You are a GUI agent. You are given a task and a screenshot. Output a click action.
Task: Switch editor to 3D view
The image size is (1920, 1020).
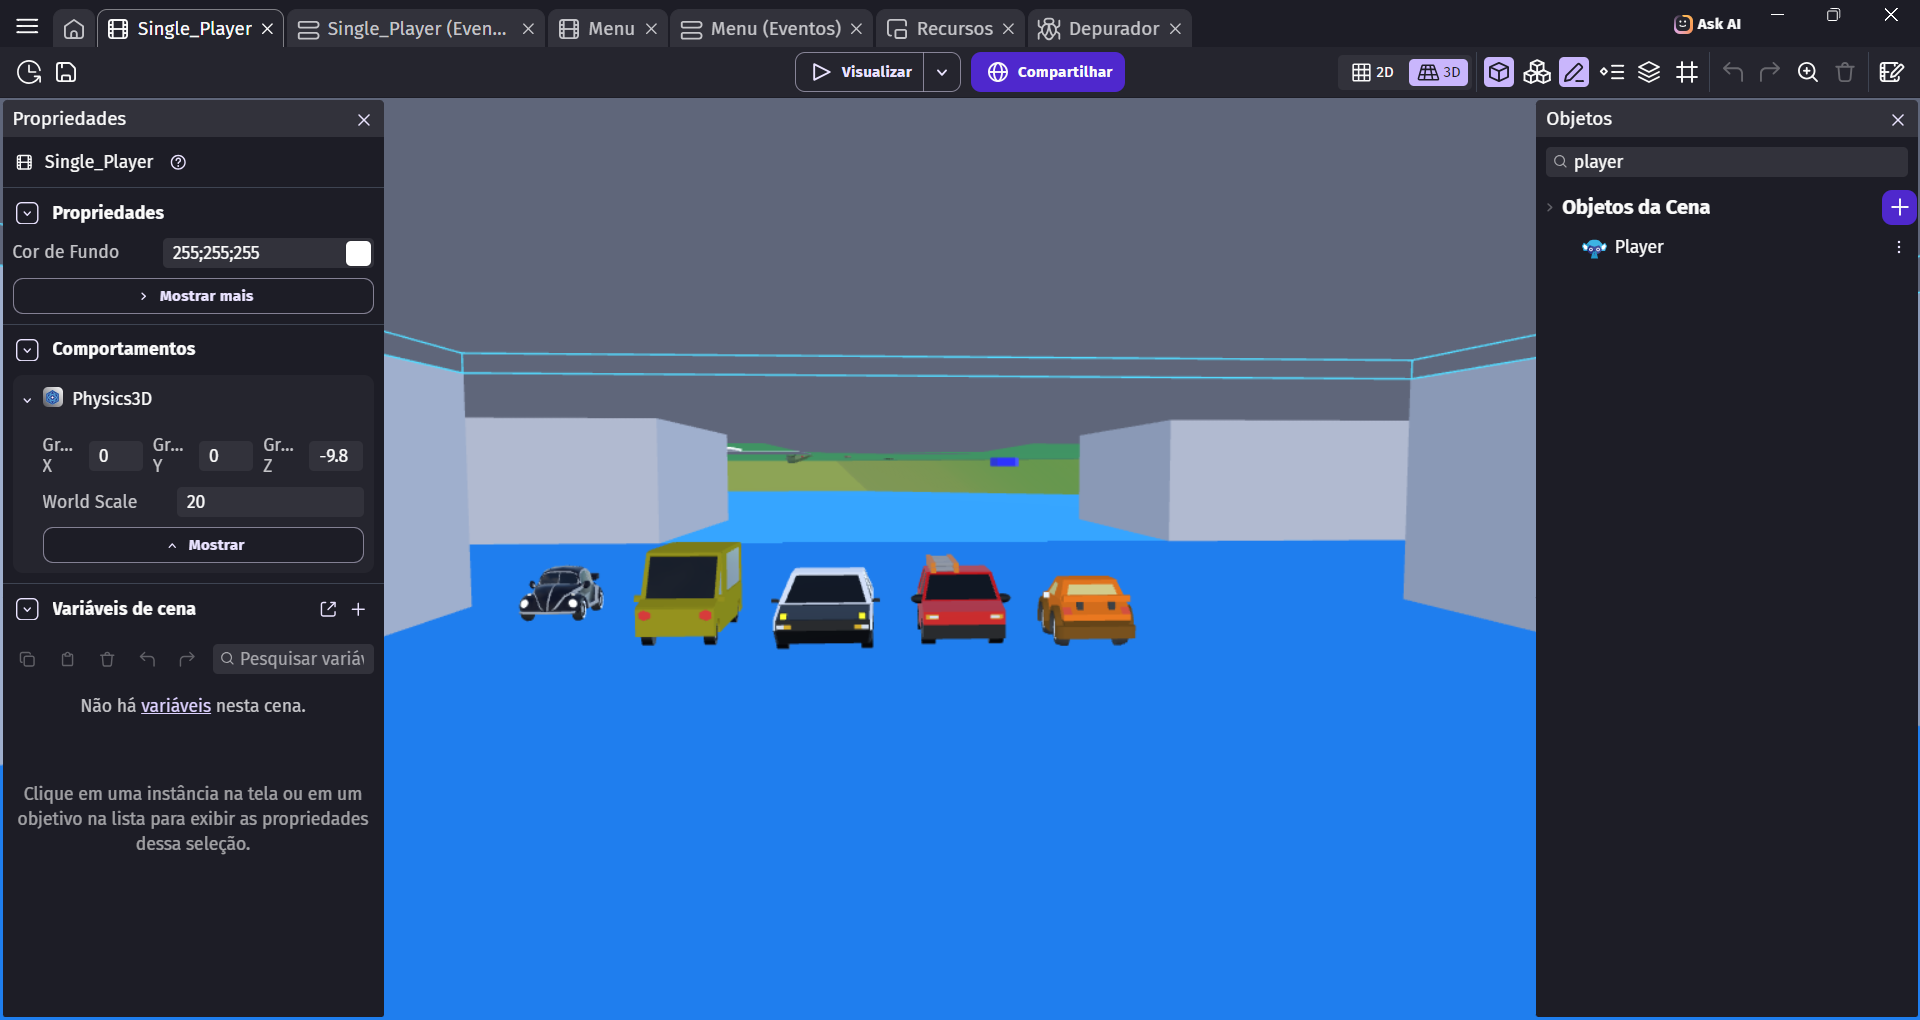pyautogui.click(x=1438, y=72)
